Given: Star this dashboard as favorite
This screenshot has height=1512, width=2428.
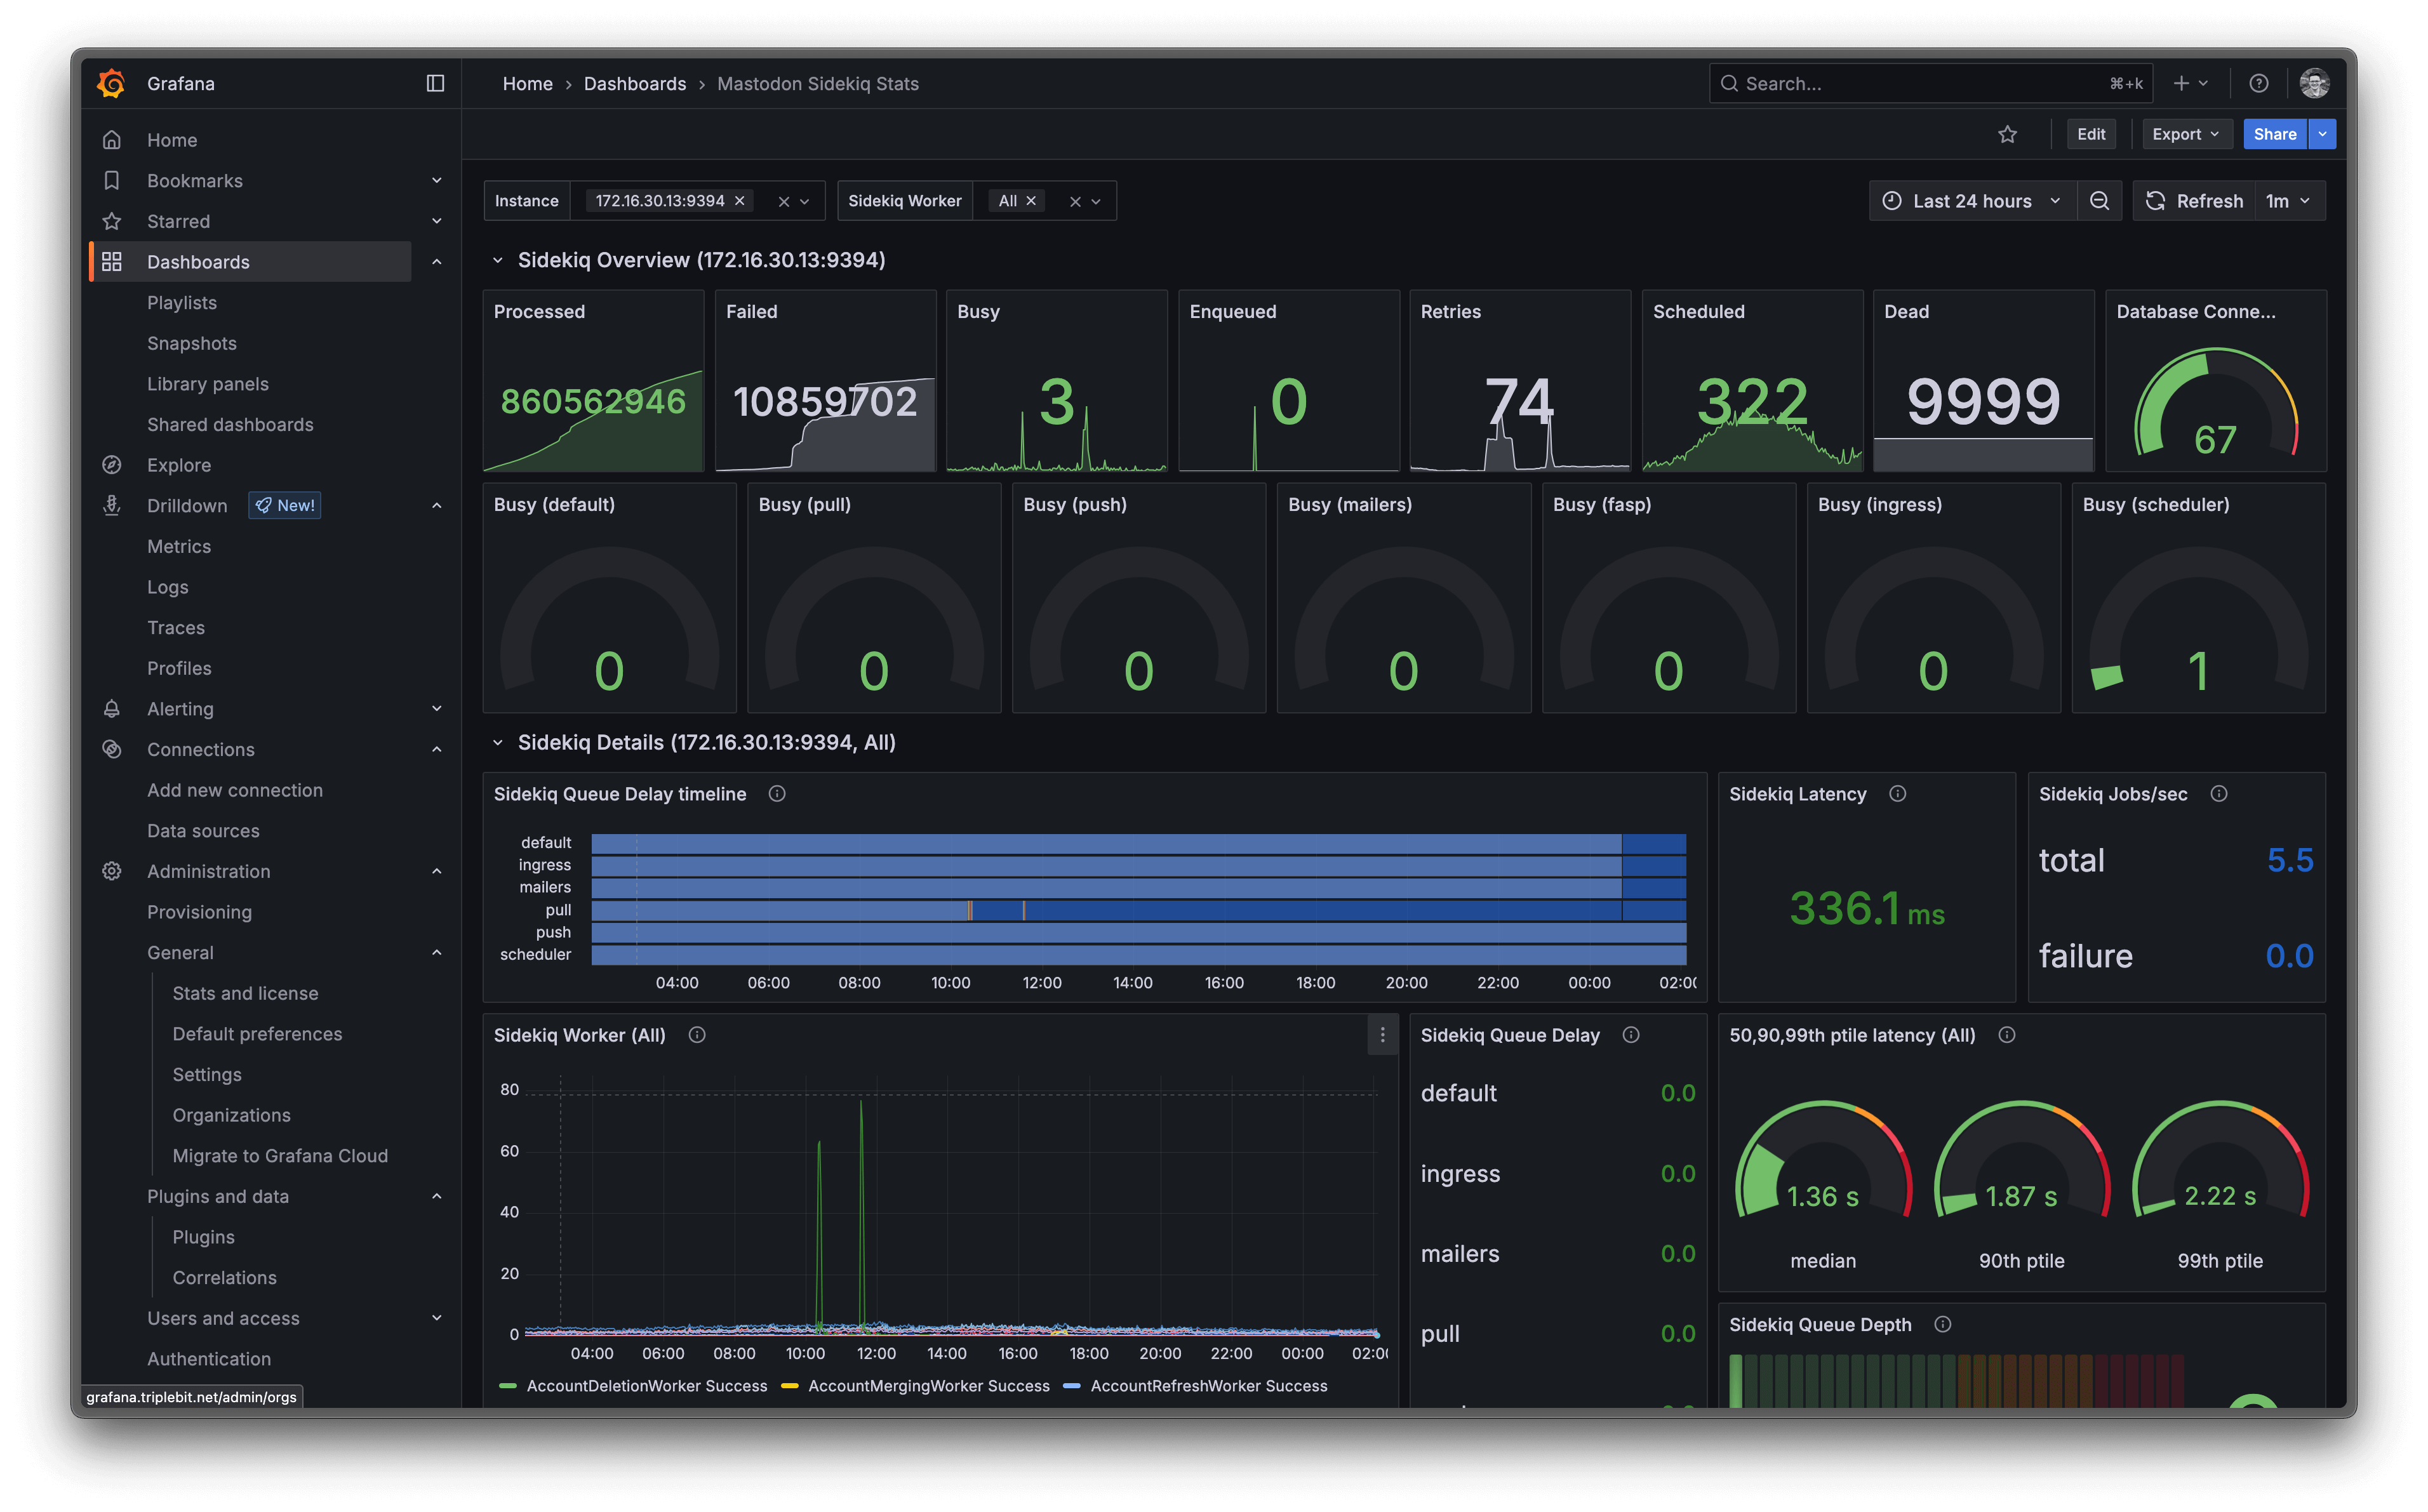Looking at the screenshot, I should (2007, 134).
